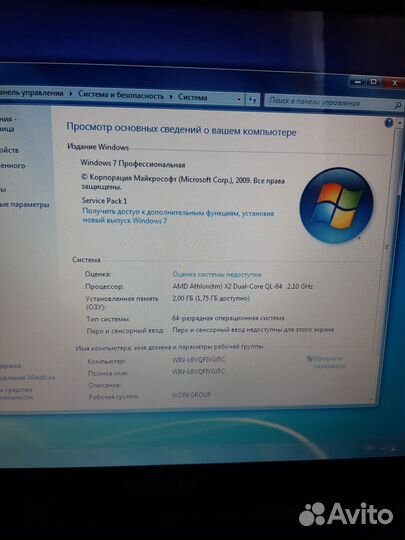This screenshot has height=540, width=405.
Task: Open the Получить доступ к дополнительным функциям link
Action: 178,216
